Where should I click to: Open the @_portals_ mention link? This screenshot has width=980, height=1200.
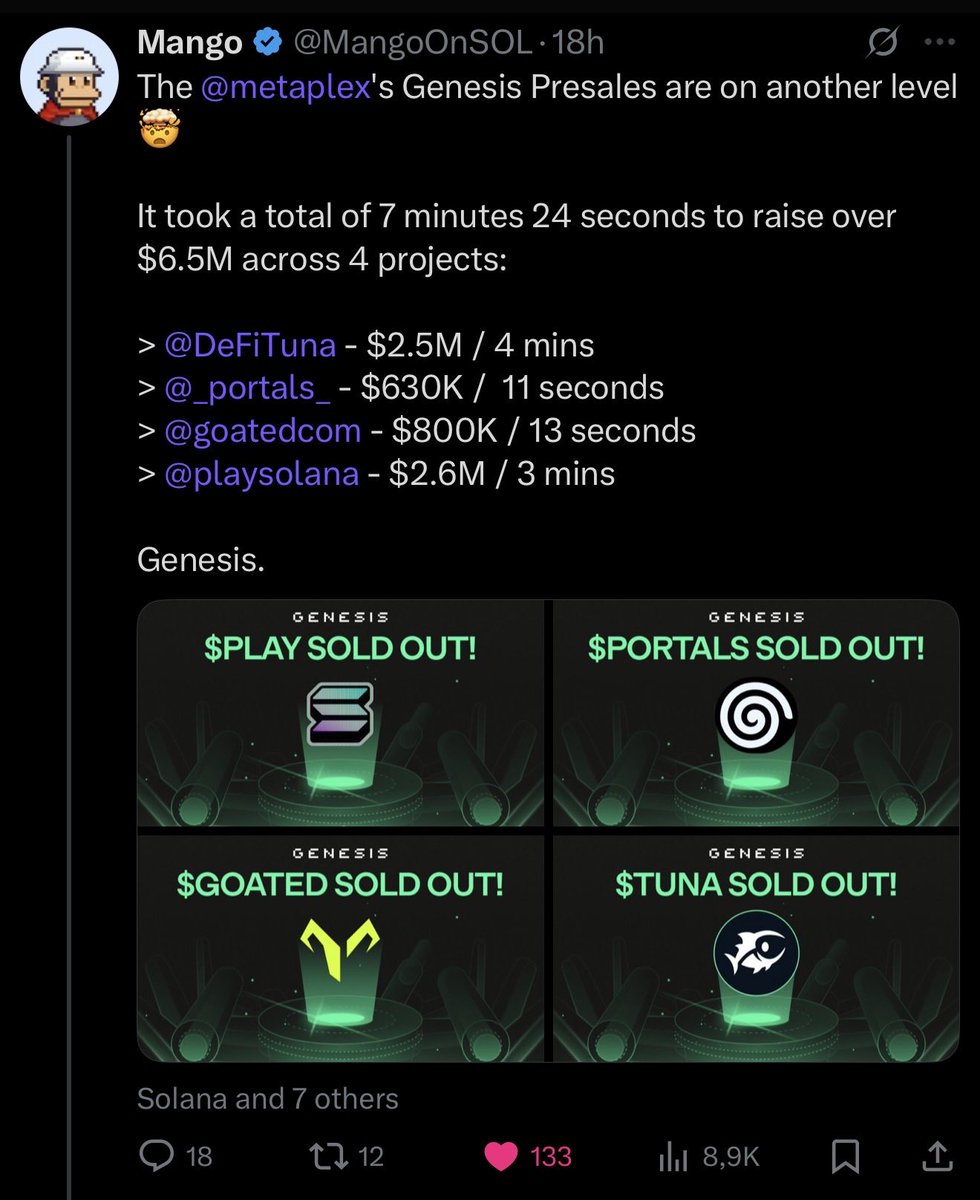pyautogui.click(x=245, y=388)
